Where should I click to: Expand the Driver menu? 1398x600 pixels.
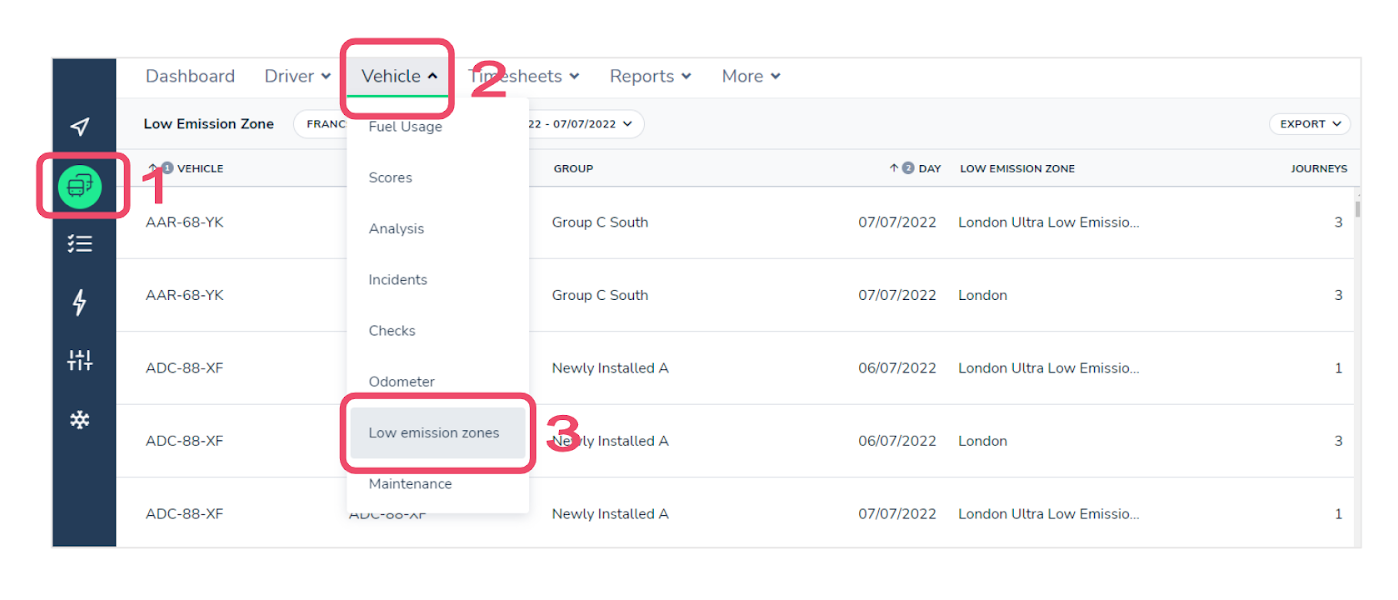pyautogui.click(x=297, y=76)
